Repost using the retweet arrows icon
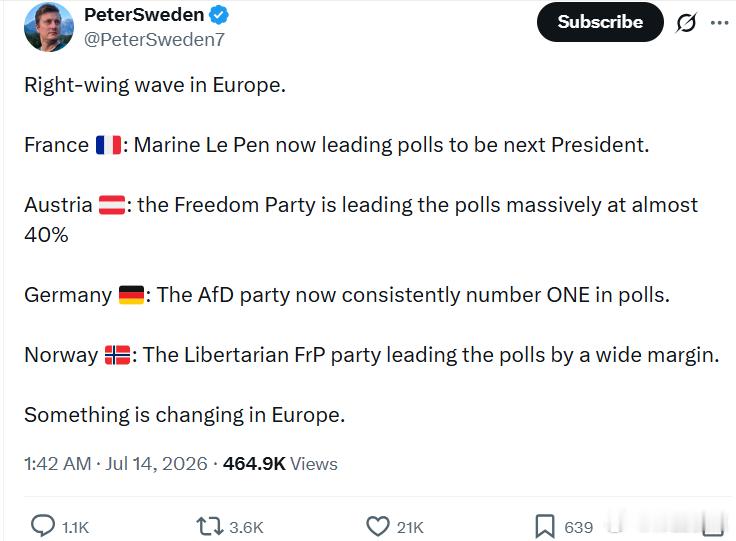This screenshot has width=736, height=541. [210, 526]
